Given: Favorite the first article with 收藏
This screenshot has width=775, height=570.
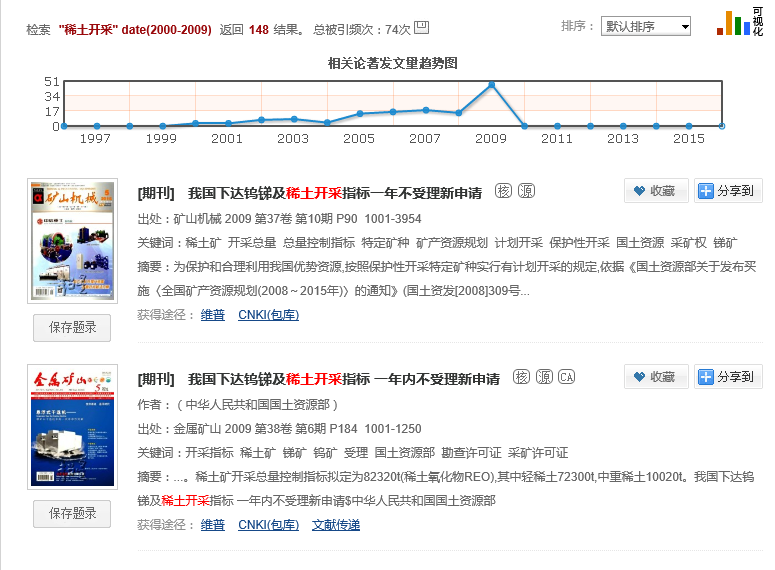Looking at the screenshot, I should tap(655, 191).
